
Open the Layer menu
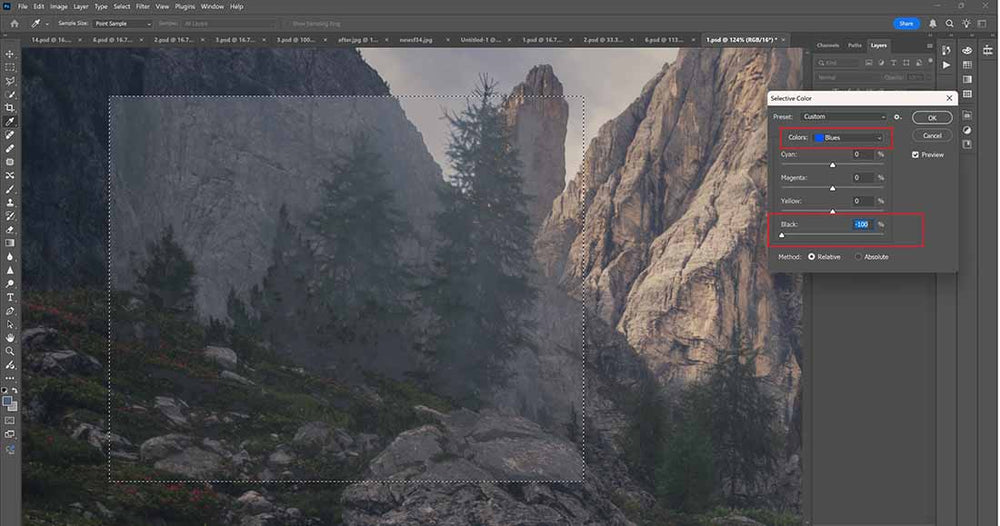click(x=81, y=6)
